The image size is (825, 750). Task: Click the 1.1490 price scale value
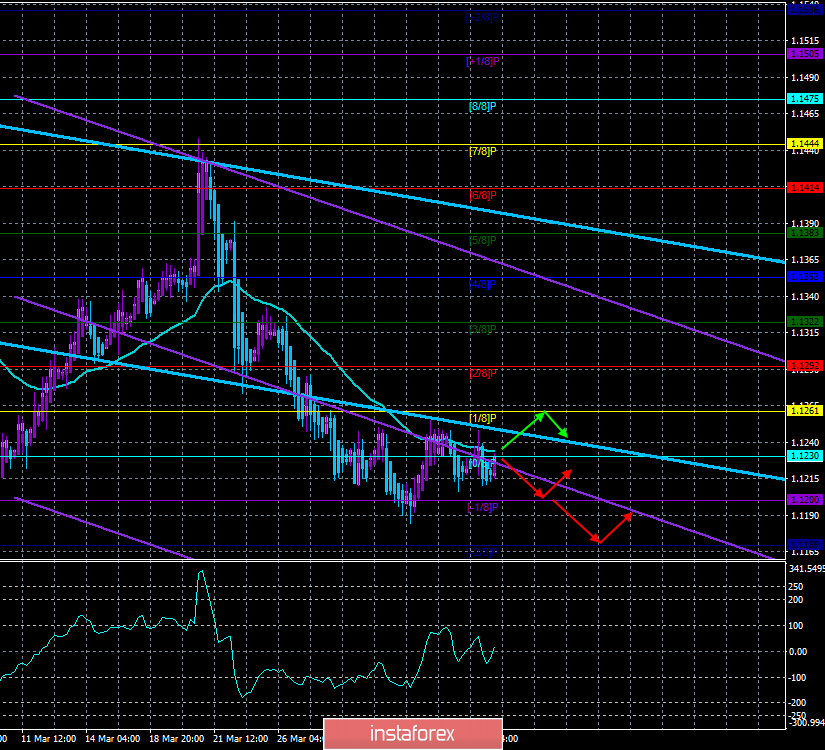[805, 78]
